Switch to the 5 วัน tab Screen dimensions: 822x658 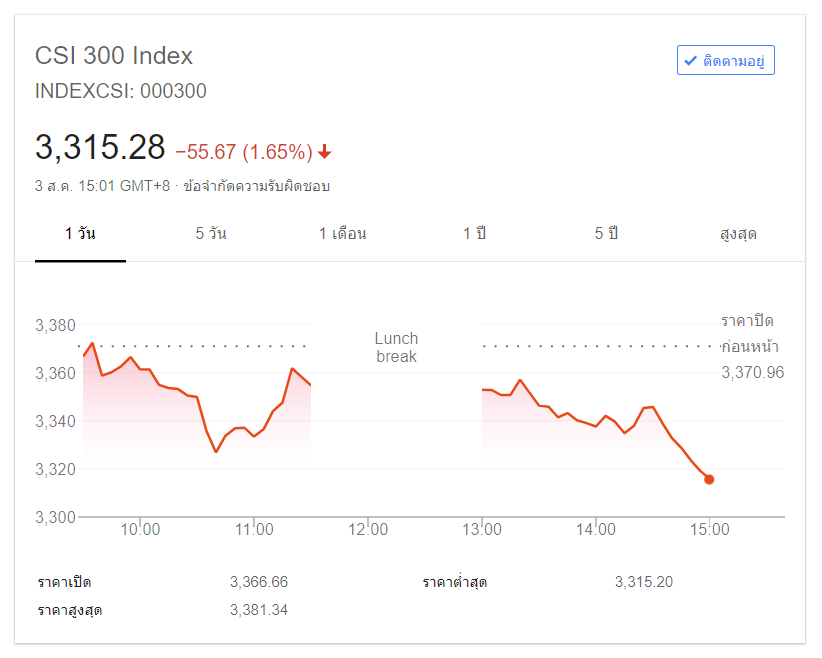[x=211, y=234]
